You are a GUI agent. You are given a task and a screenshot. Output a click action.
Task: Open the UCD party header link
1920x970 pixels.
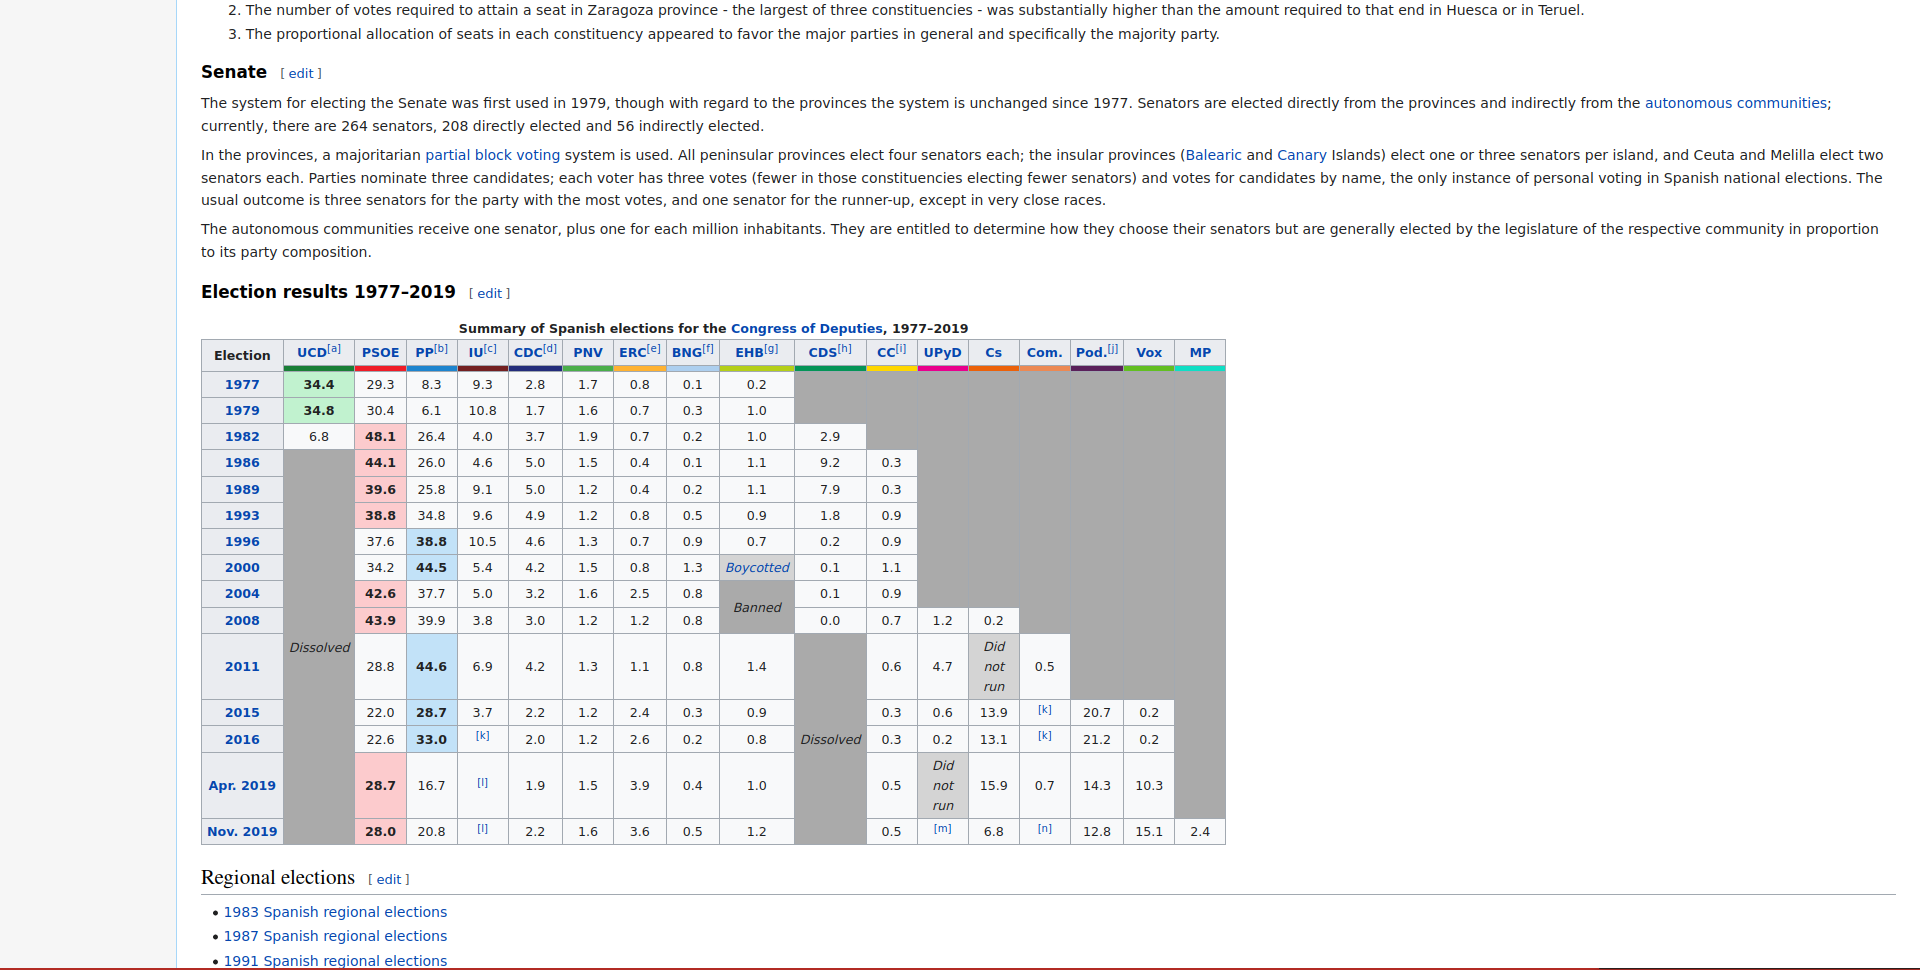pos(311,353)
